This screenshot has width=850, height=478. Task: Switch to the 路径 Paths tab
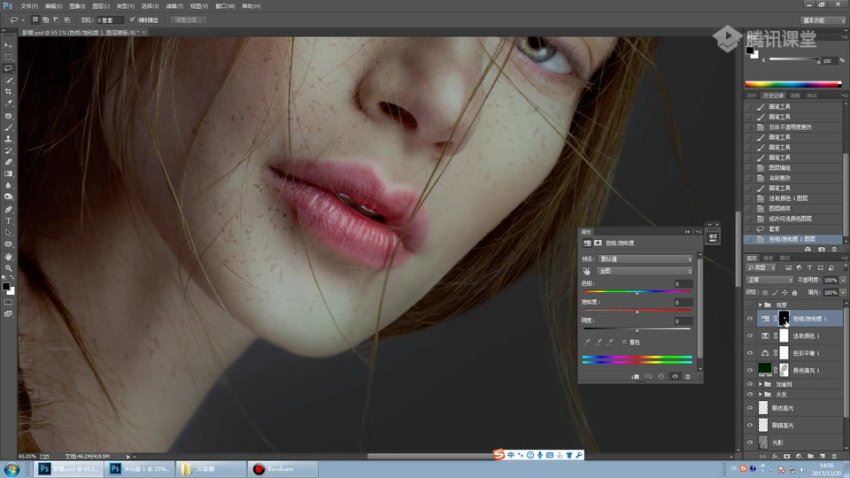click(x=784, y=258)
